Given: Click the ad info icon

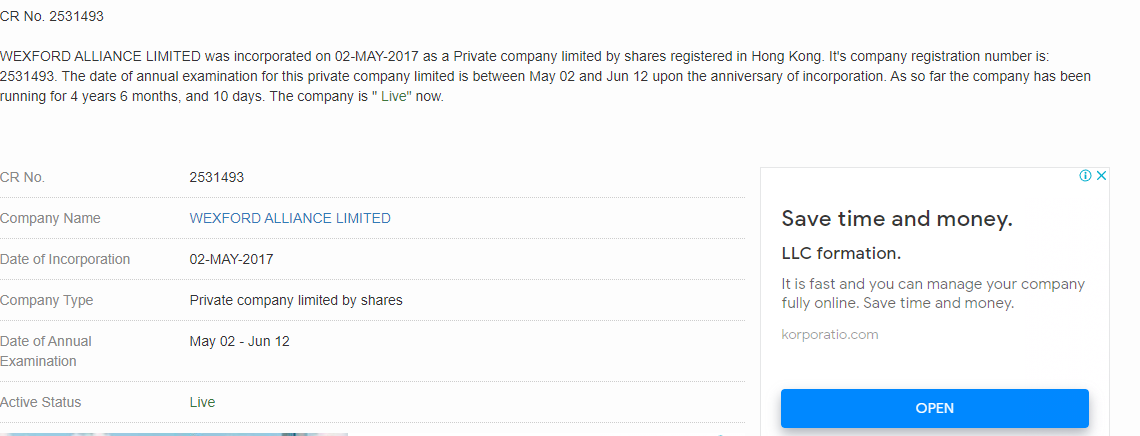Looking at the screenshot, I should click(x=1085, y=176).
